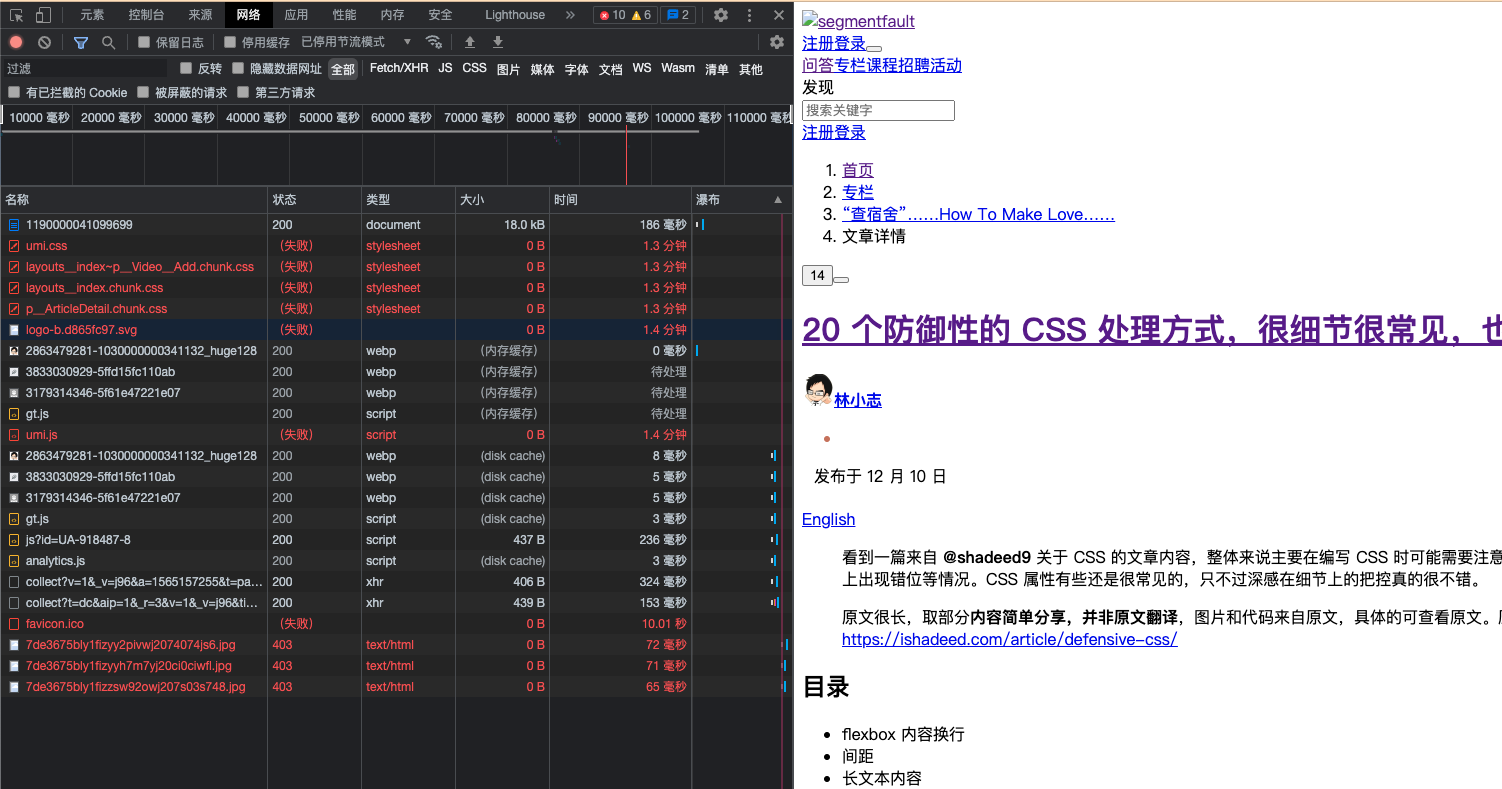Screen dimensions: 1502x789
Task: Open the 已停用节流模式 throttling dropdown
Action: [x=345, y=42]
